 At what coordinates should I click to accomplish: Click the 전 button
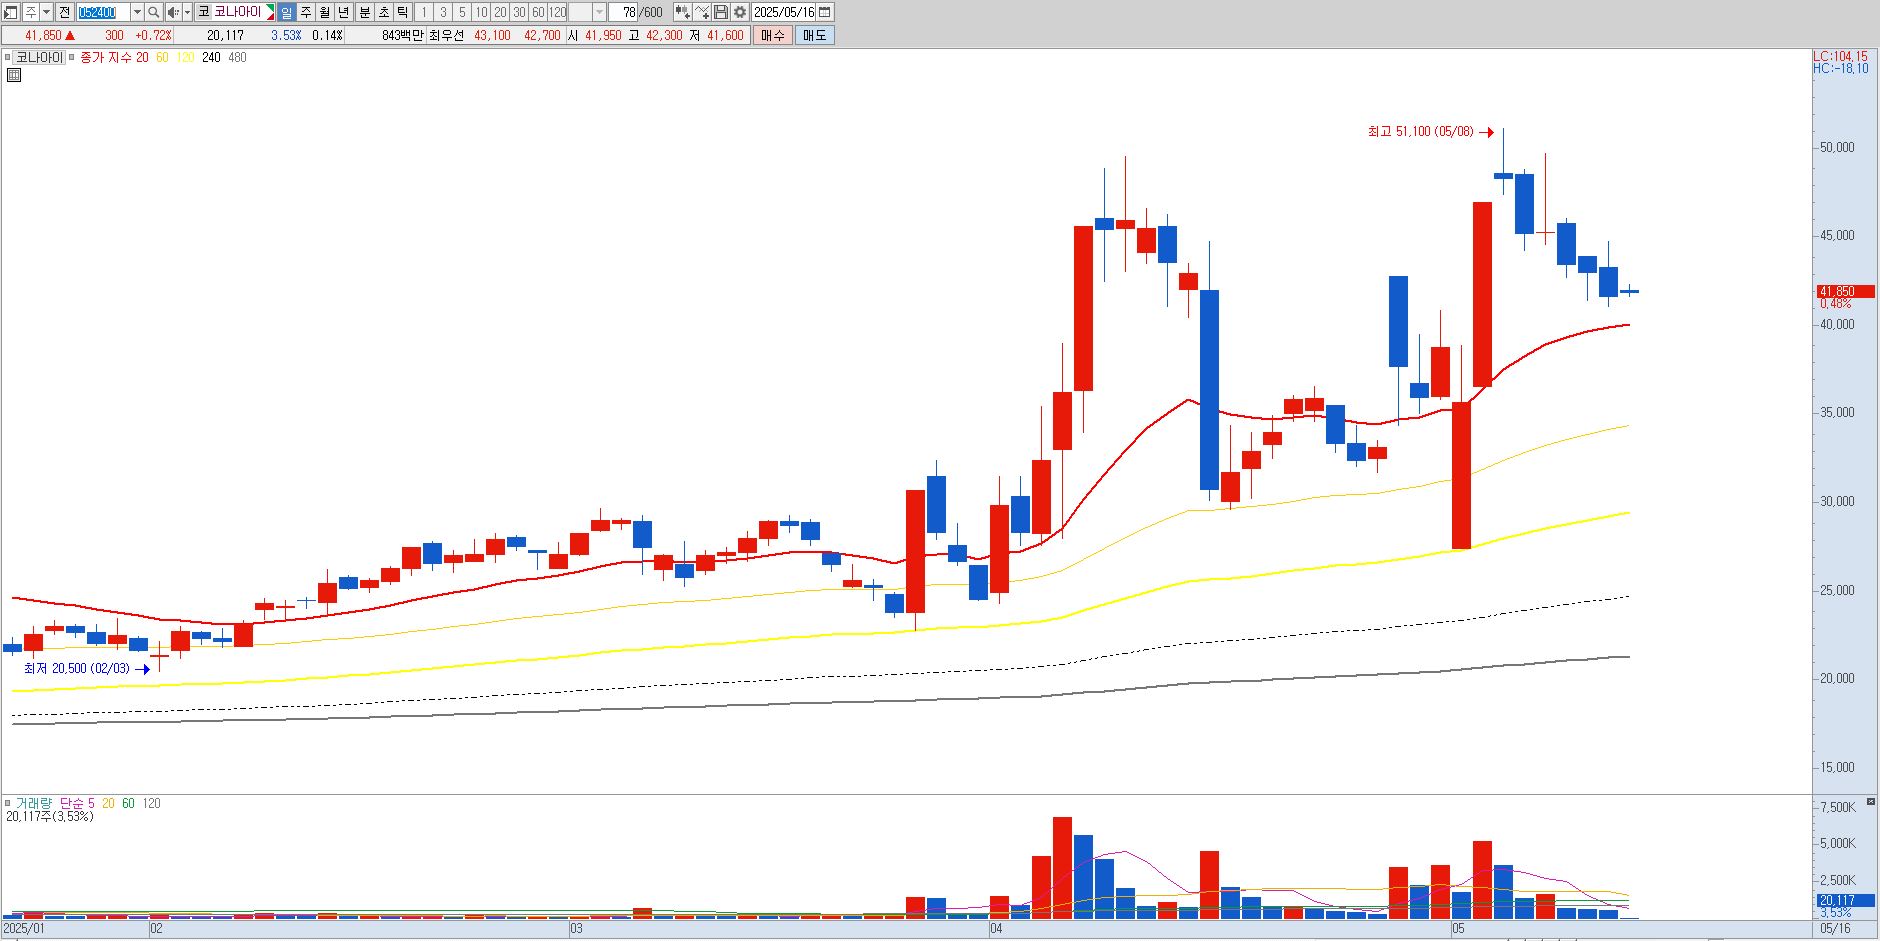(64, 12)
